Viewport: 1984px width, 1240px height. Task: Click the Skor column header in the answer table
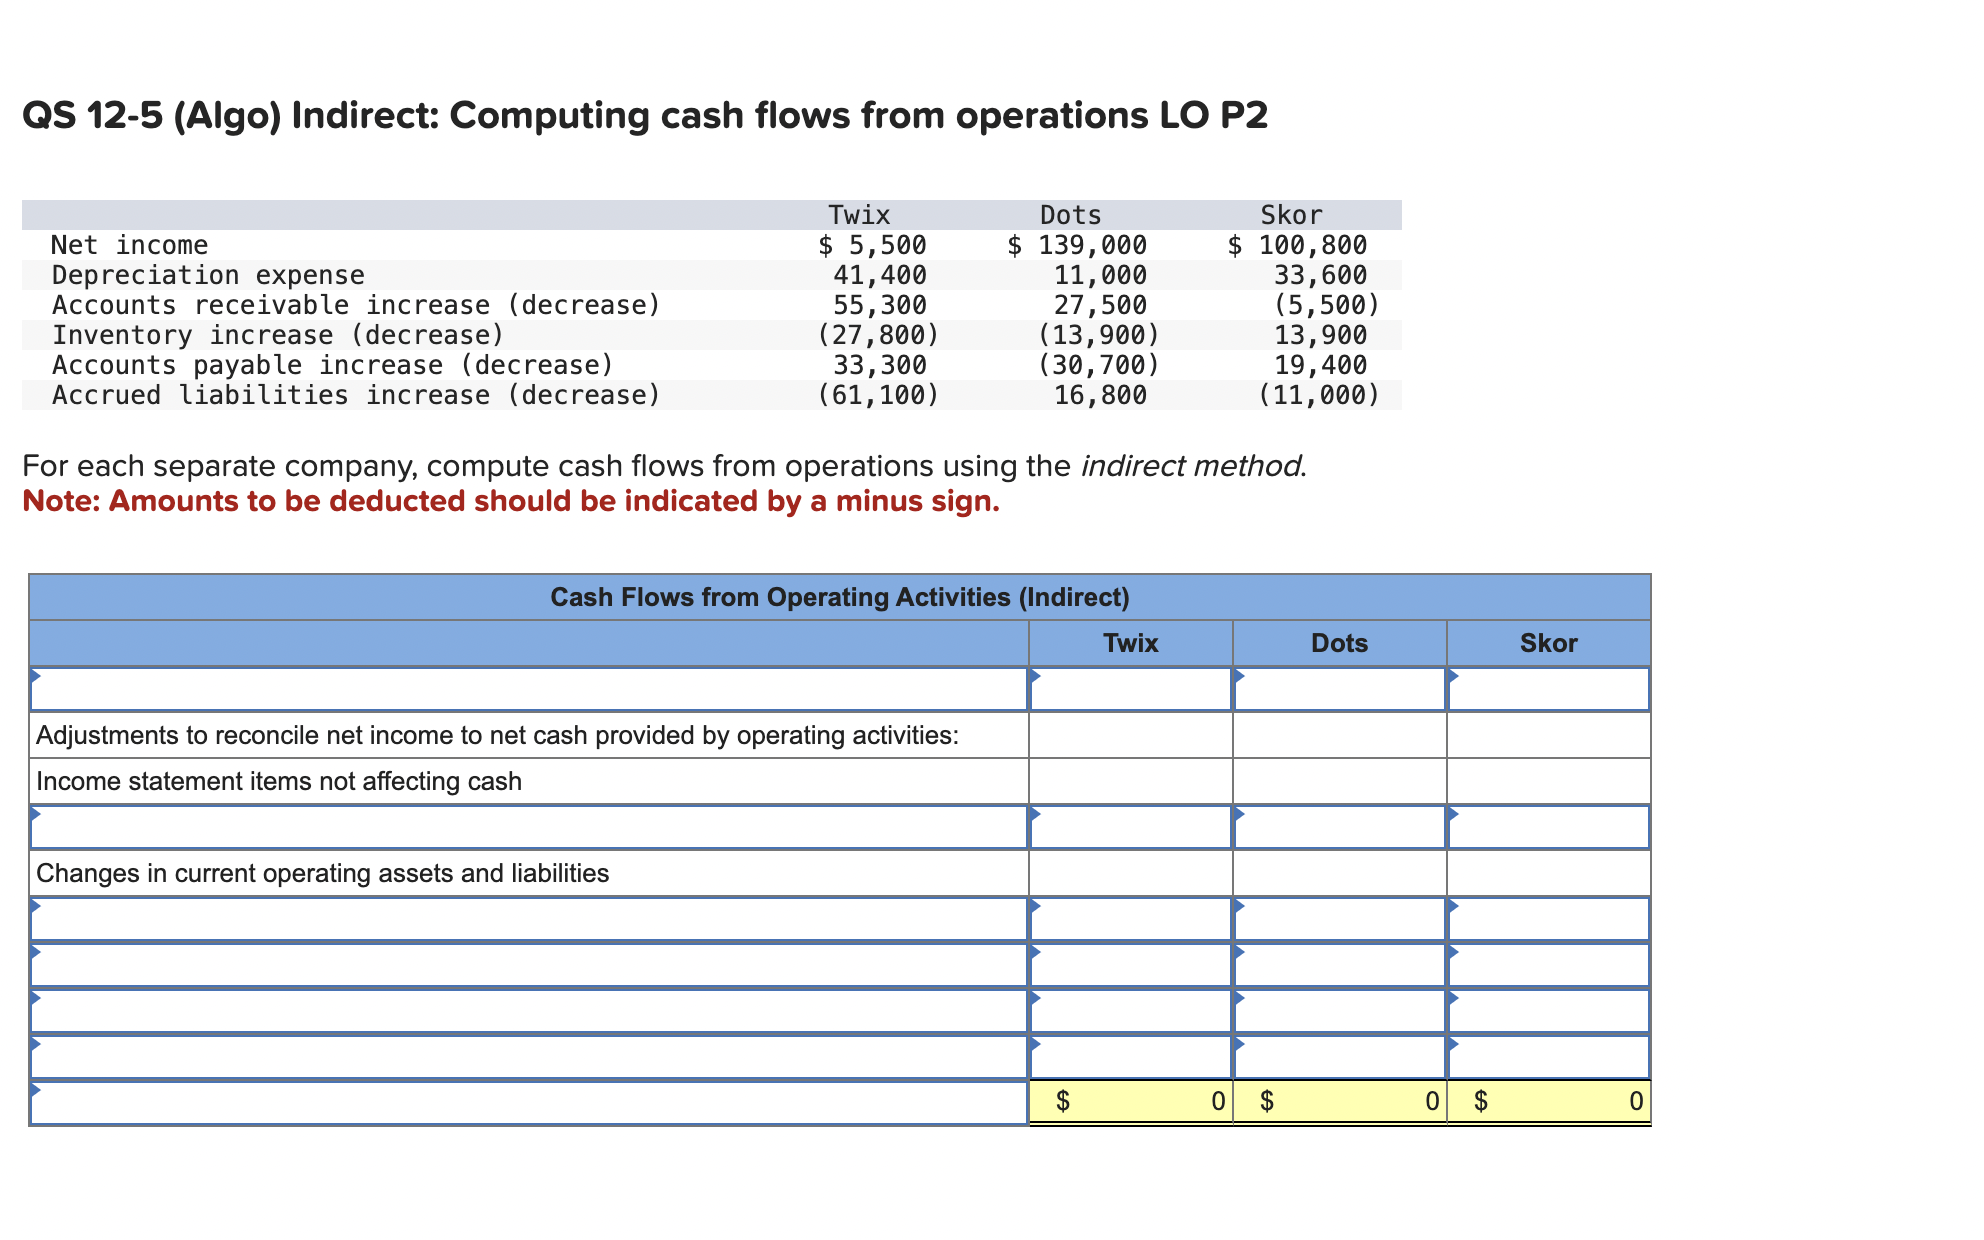(x=1550, y=643)
